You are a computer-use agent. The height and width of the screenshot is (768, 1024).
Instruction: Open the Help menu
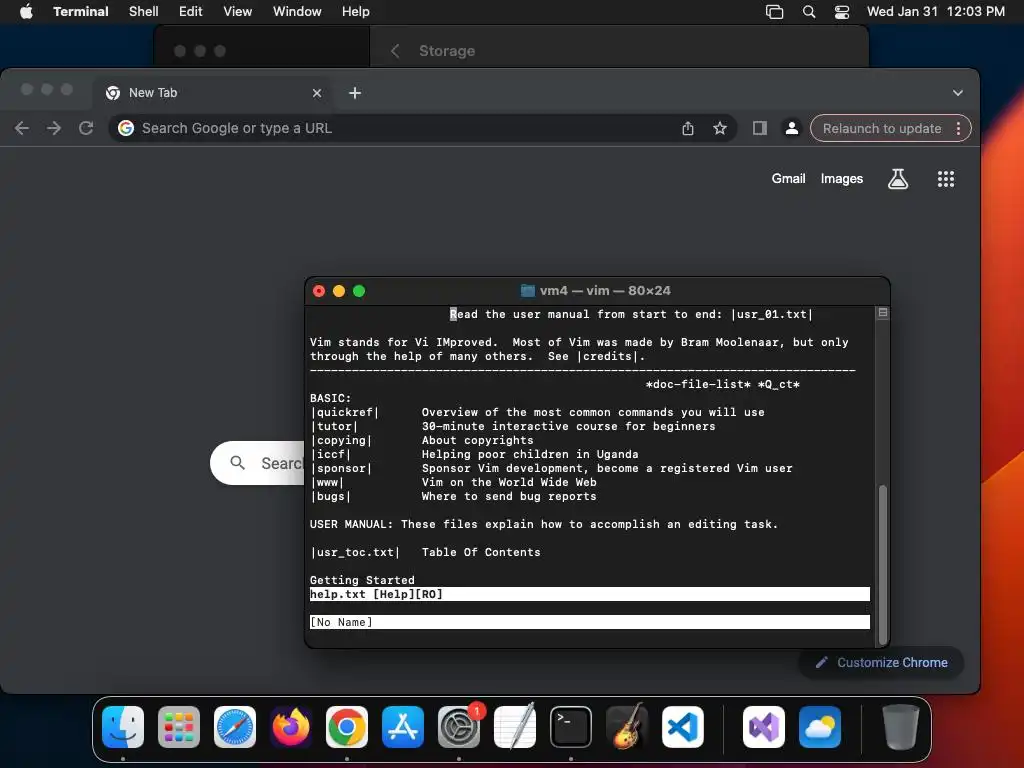click(x=355, y=12)
